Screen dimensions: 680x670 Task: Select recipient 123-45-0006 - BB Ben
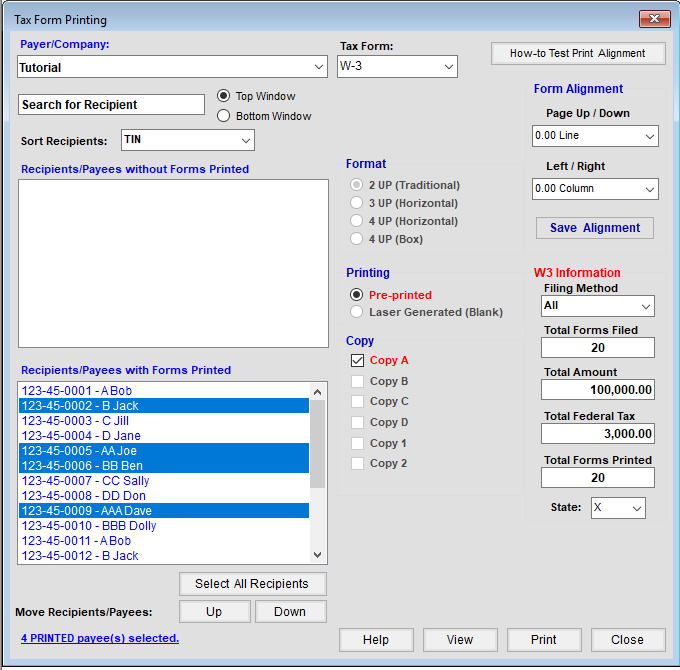click(x=164, y=465)
